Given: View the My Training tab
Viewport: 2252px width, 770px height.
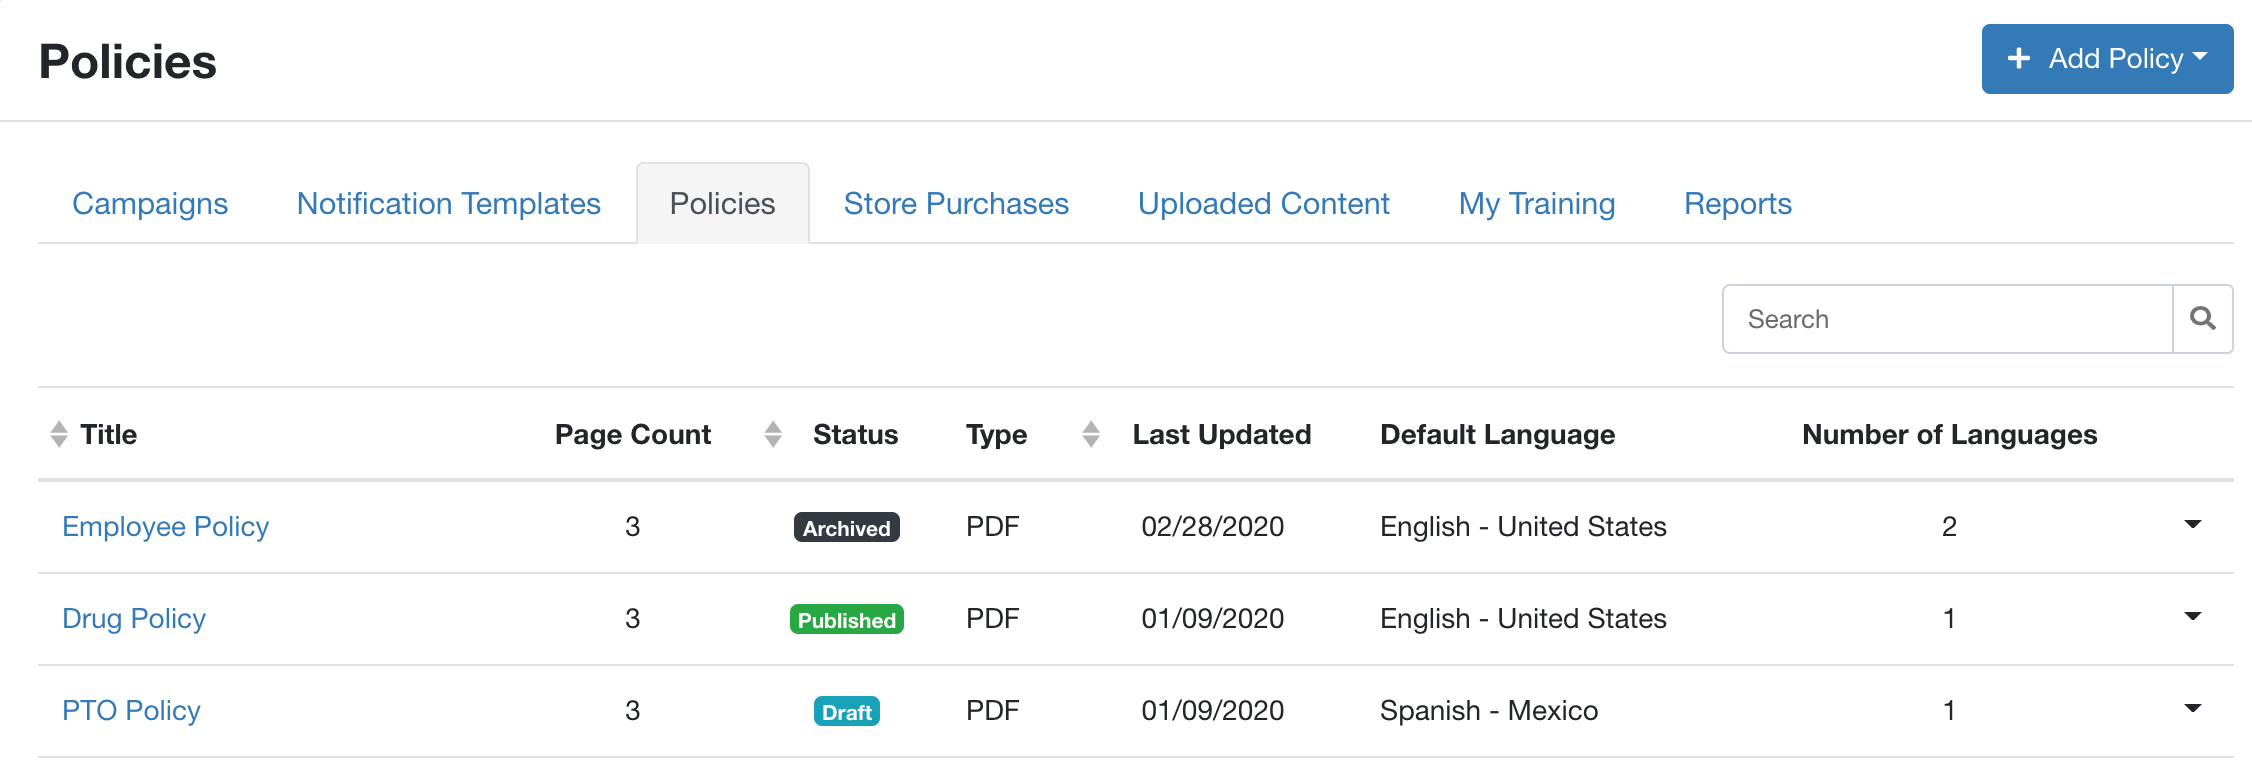Looking at the screenshot, I should point(1537,204).
